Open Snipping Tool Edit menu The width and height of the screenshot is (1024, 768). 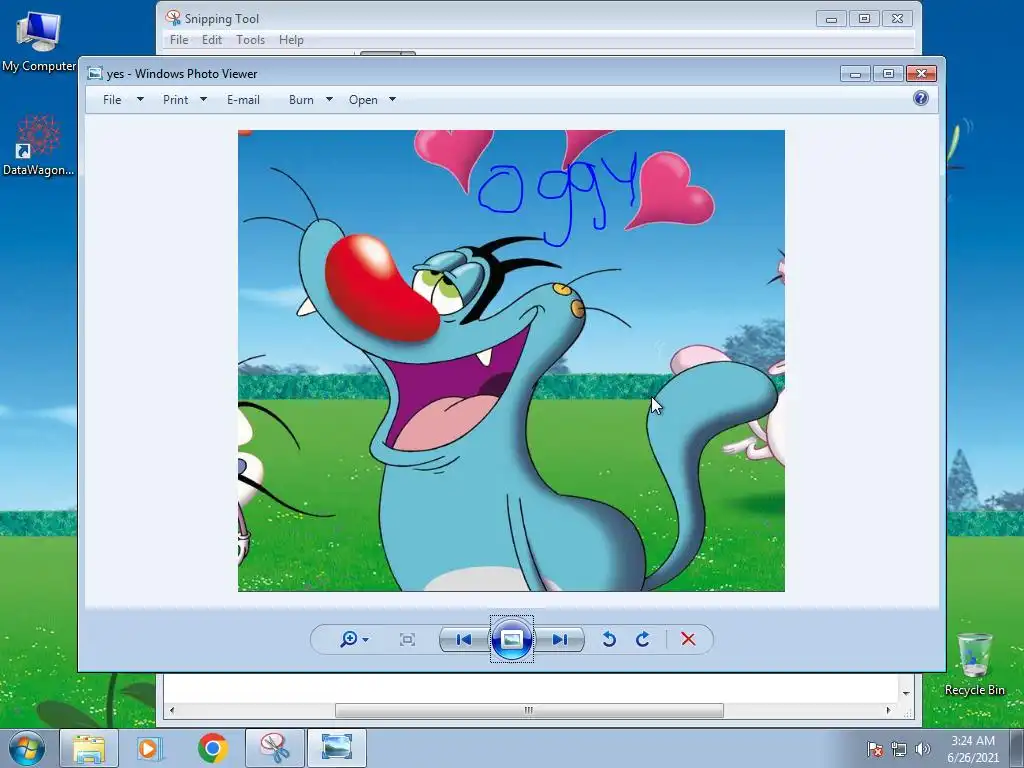click(x=212, y=40)
